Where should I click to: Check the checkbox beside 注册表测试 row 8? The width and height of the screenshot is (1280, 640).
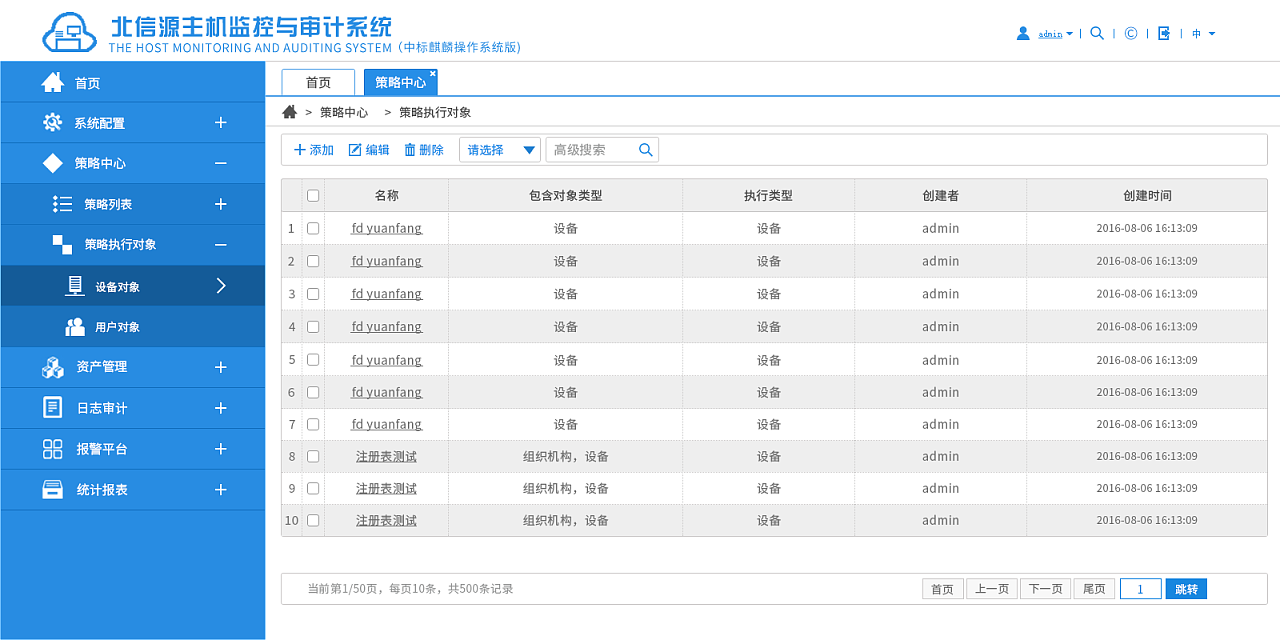click(x=313, y=456)
